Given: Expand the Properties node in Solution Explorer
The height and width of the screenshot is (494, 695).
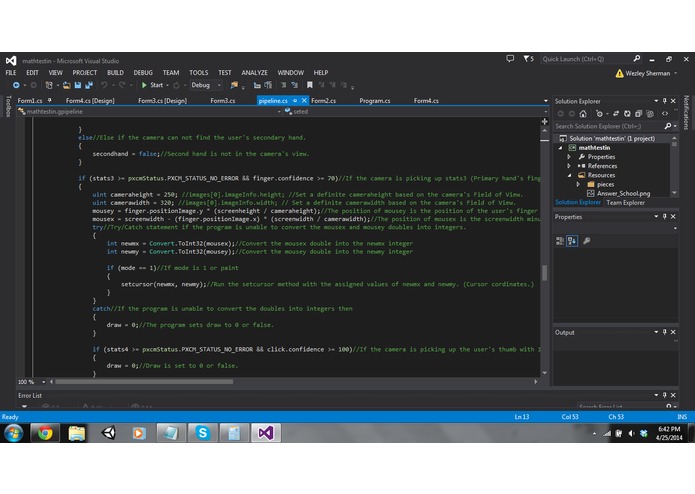Looking at the screenshot, I should tap(569, 157).
